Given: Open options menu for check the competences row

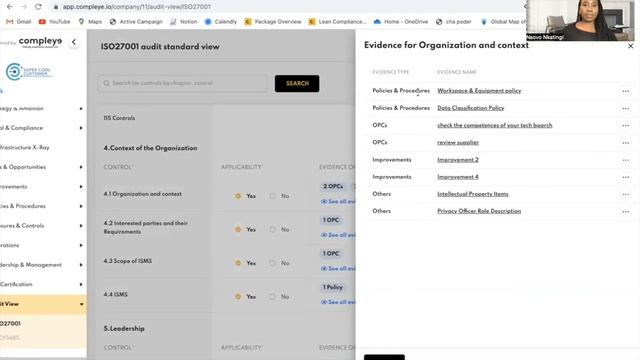Looking at the screenshot, I should [625, 125].
